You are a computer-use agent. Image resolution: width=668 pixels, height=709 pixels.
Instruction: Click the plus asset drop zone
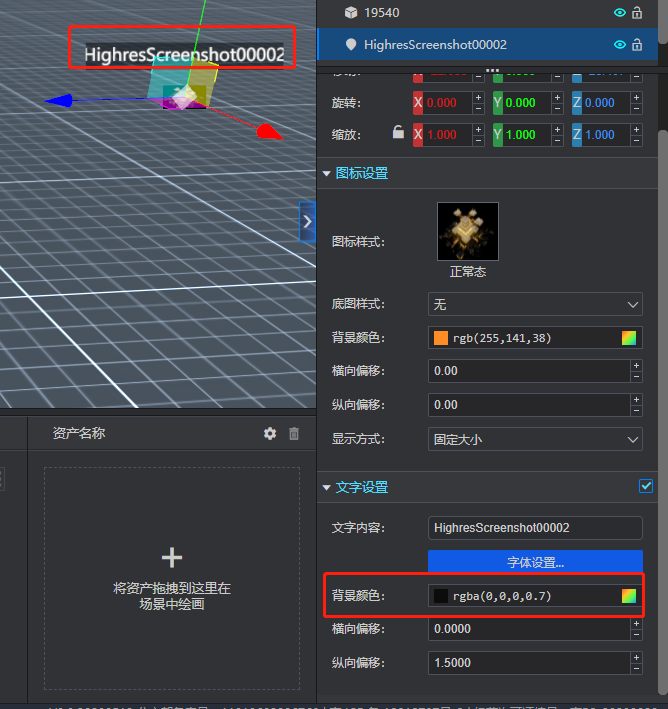tap(172, 579)
